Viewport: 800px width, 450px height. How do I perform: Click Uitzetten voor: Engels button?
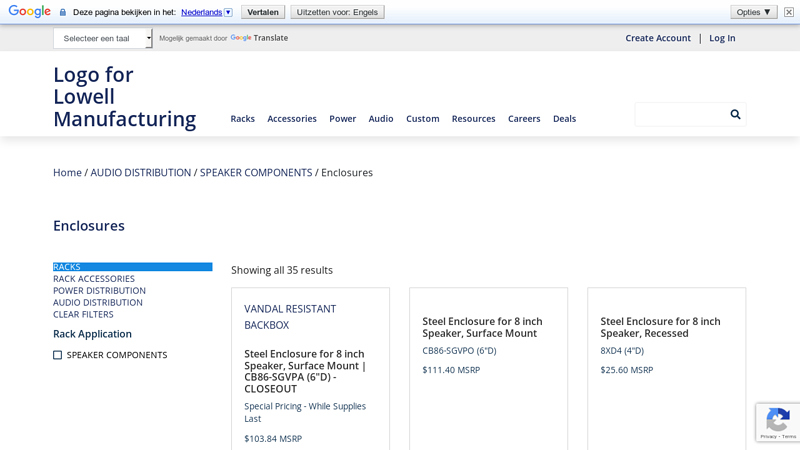[337, 12]
